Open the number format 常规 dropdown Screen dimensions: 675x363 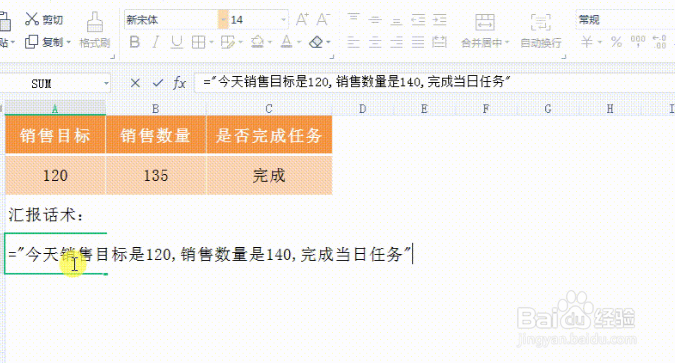[x=625, y=20]
